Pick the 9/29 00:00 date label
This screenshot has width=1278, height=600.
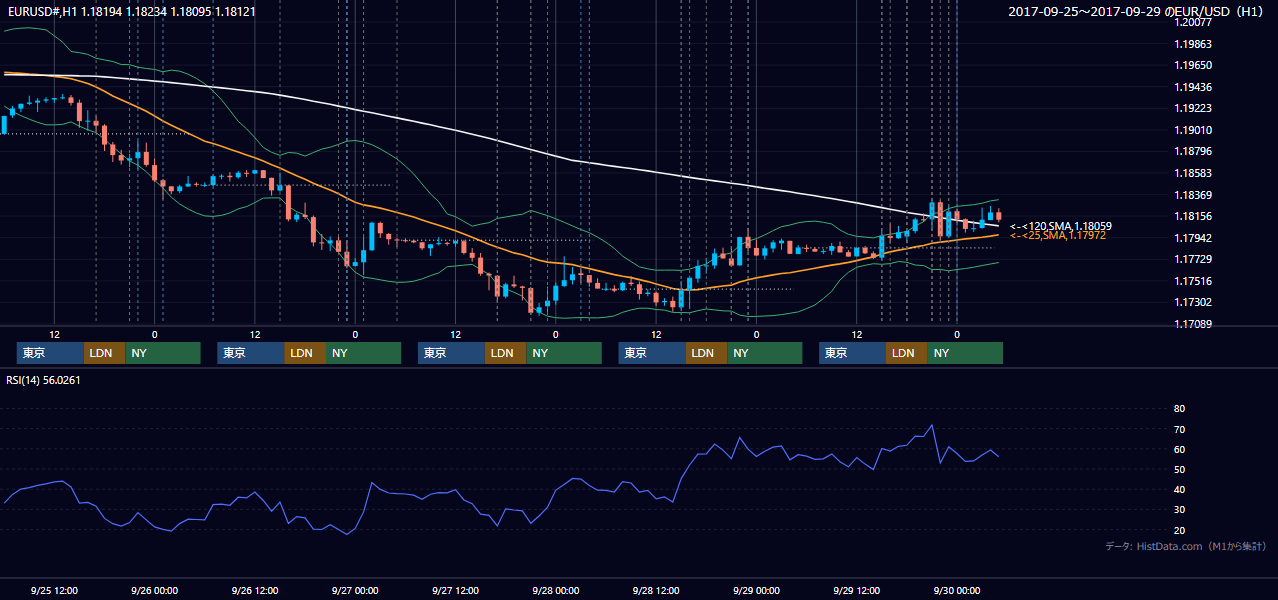point(756,590)
